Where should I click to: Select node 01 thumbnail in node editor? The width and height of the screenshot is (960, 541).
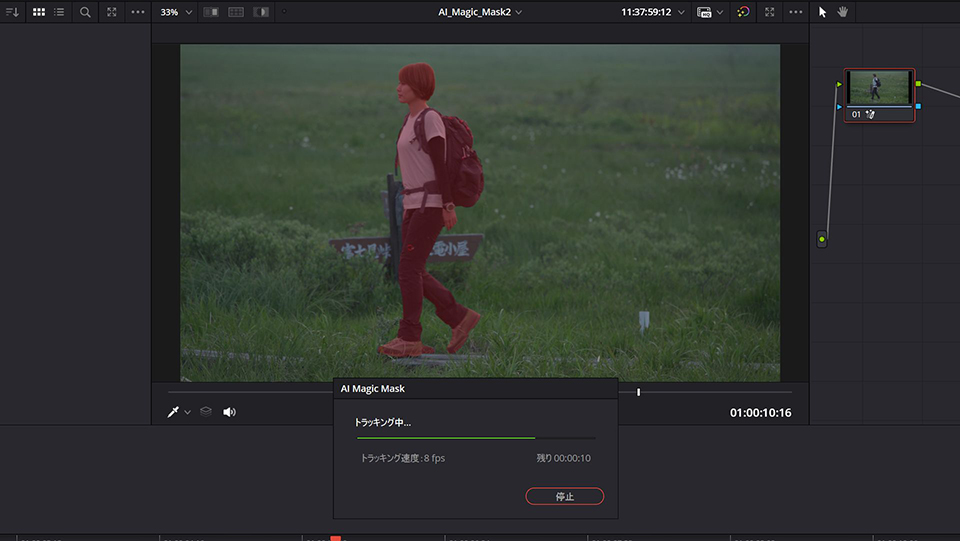point(879,88)
